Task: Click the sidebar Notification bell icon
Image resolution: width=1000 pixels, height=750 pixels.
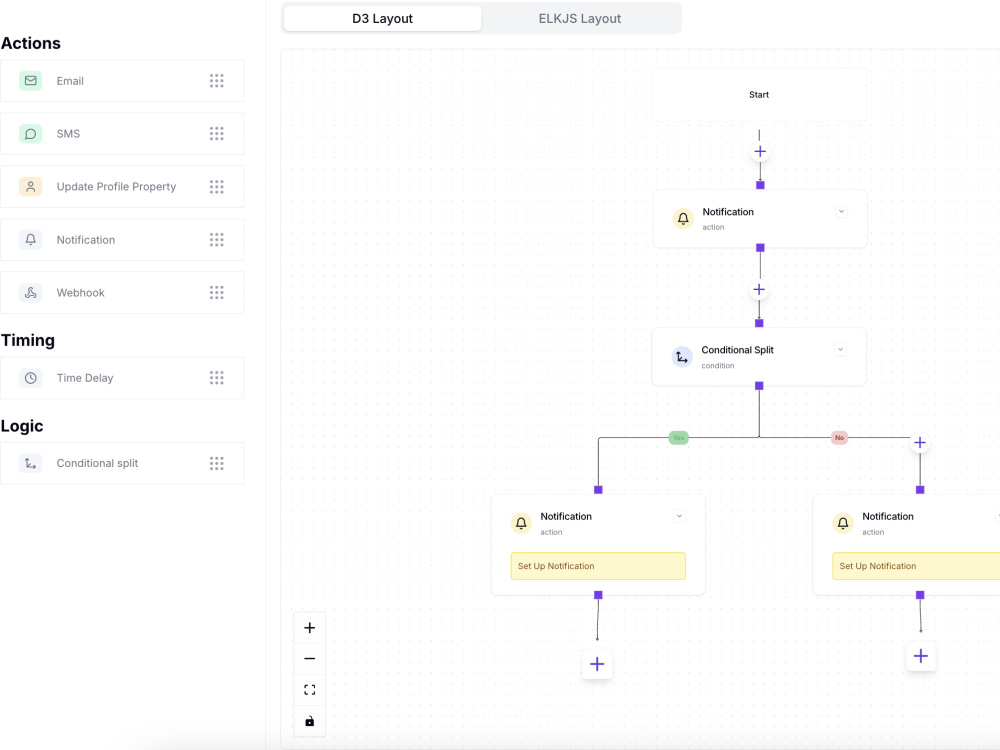Action: 31,240
